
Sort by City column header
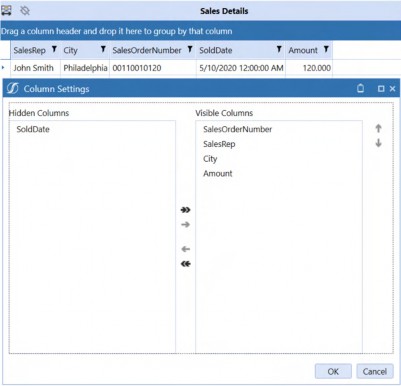pos(70,50)
